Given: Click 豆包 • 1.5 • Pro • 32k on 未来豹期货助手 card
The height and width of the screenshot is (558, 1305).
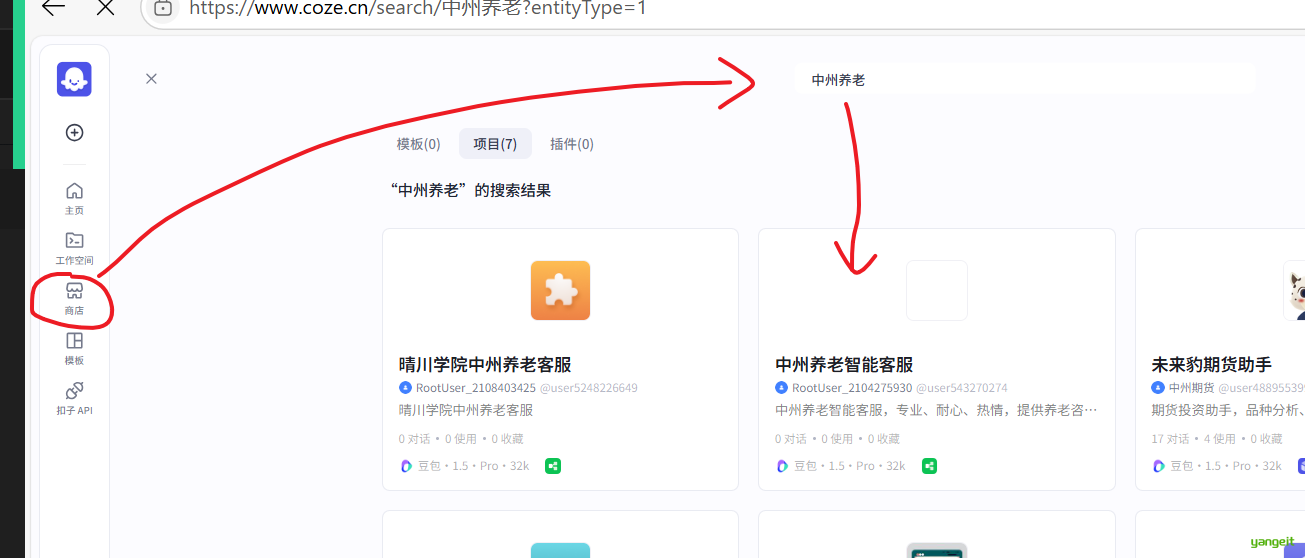Looking at the screenshot, I should [x=1225, y=466].
